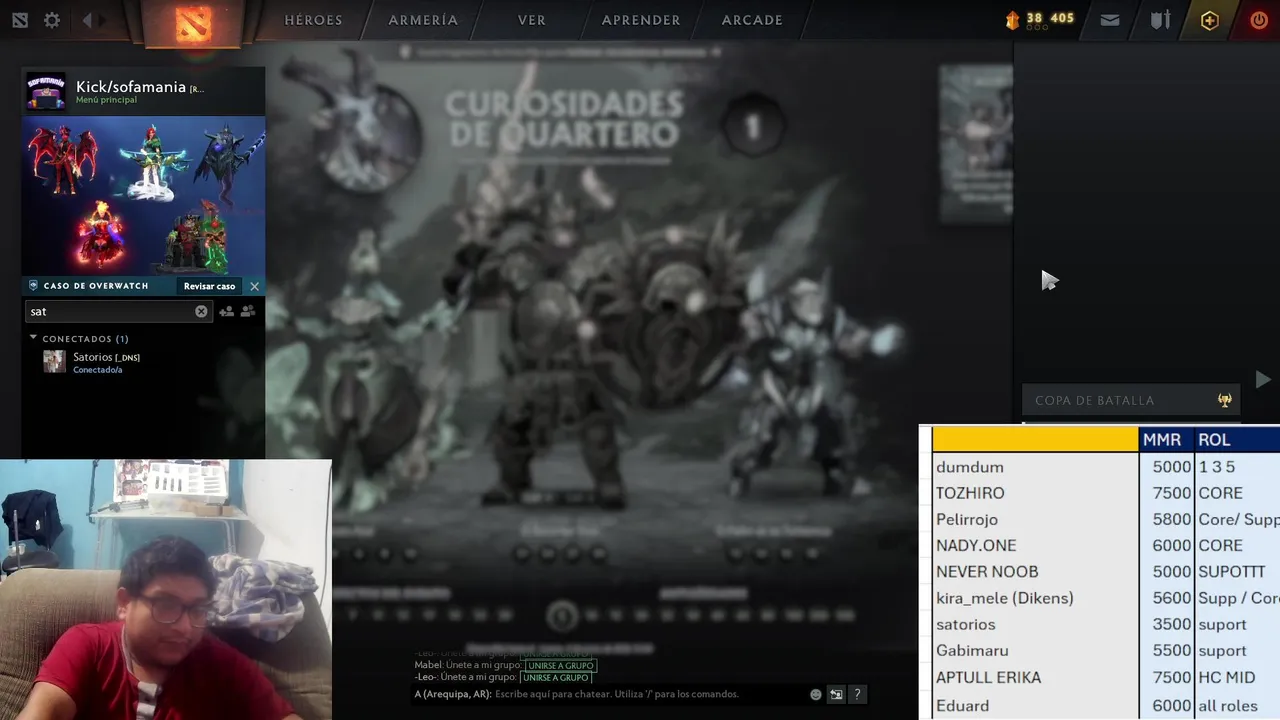
Task: Open the Arcade tab
Action: tap(752, 20)
